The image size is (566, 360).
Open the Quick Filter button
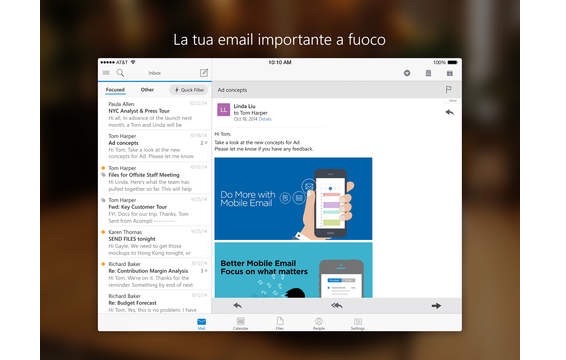click(x=189, y=90)
